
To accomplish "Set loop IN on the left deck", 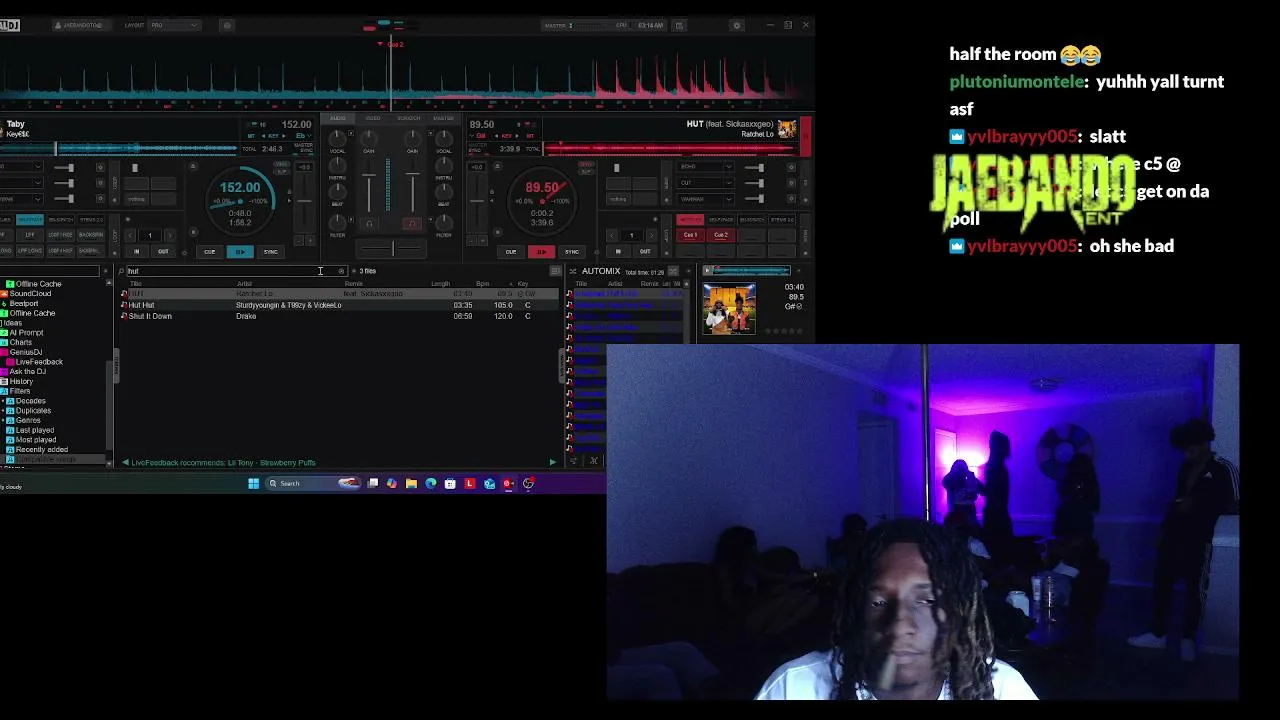I will click(137, 252).
